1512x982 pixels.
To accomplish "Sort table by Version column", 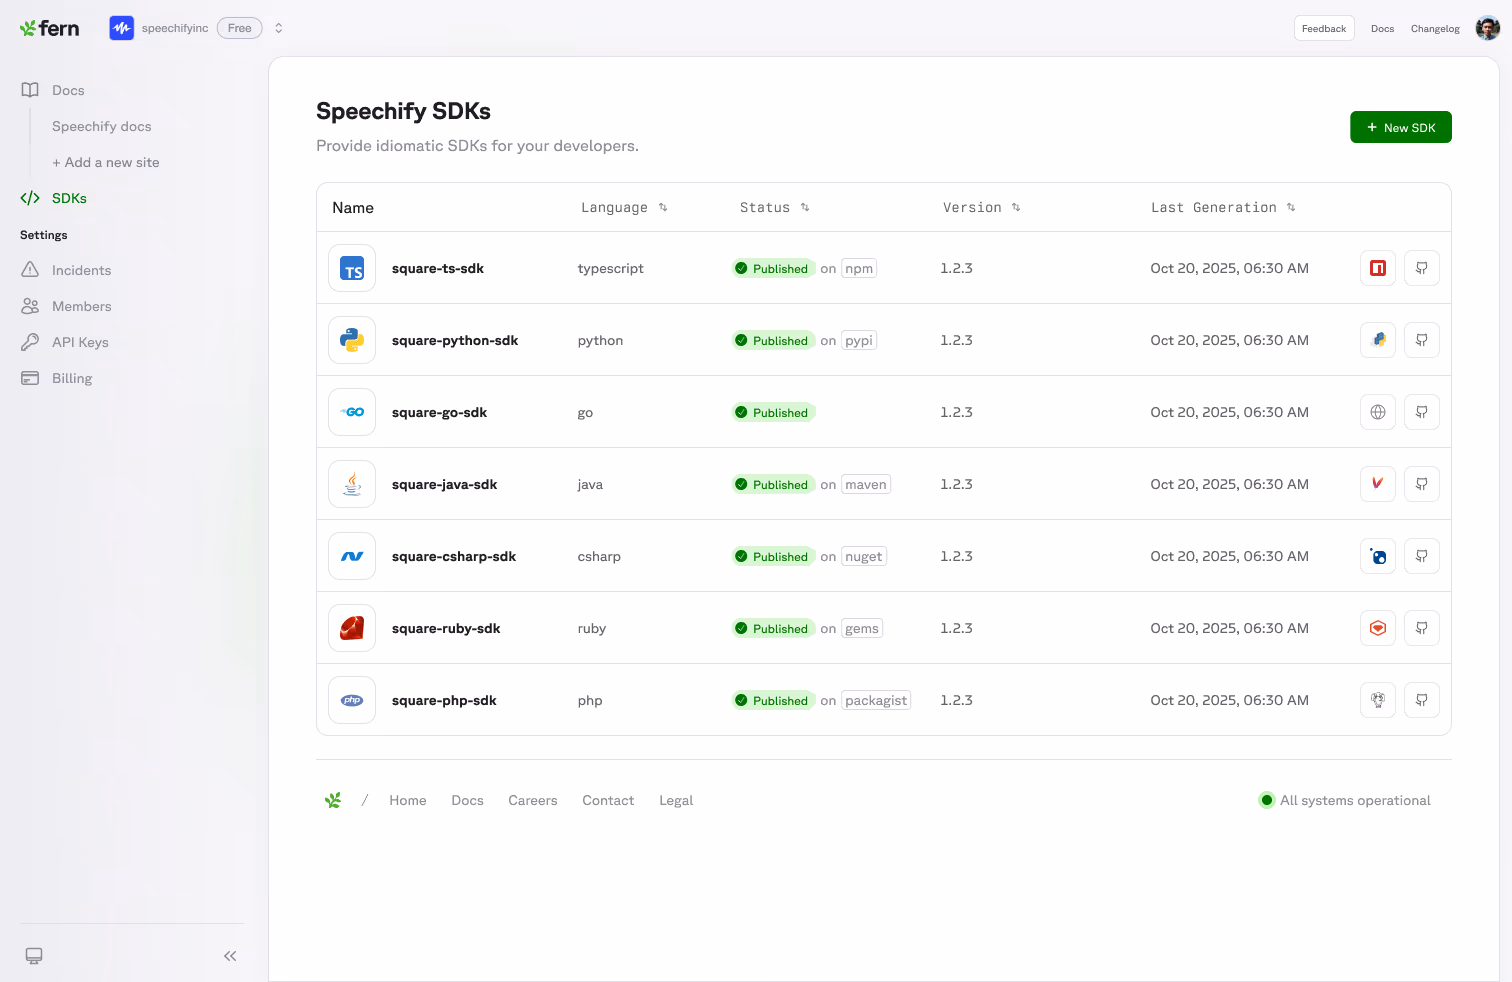I will [x=981, y=207].
